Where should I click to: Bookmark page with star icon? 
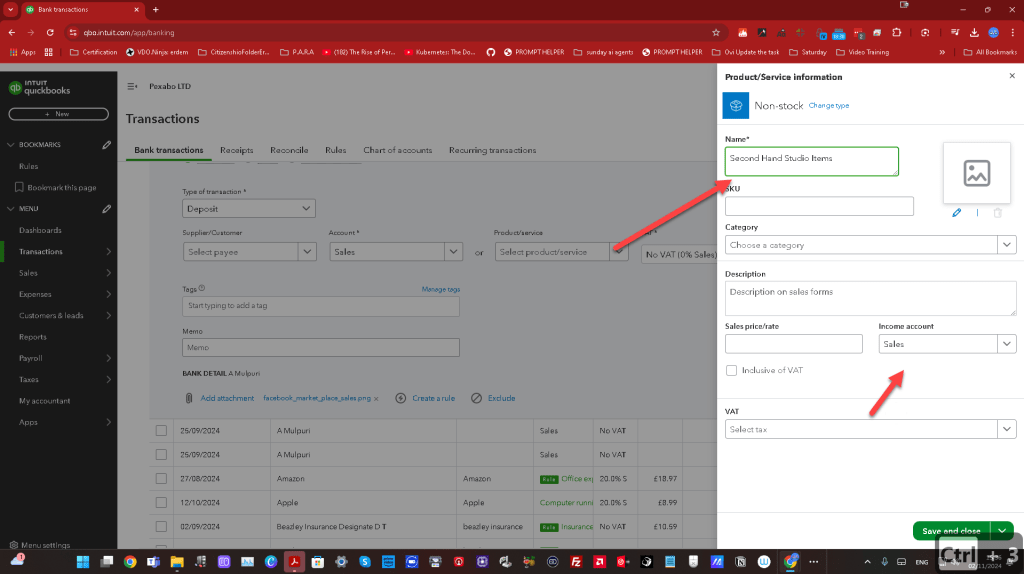[716, 32]
